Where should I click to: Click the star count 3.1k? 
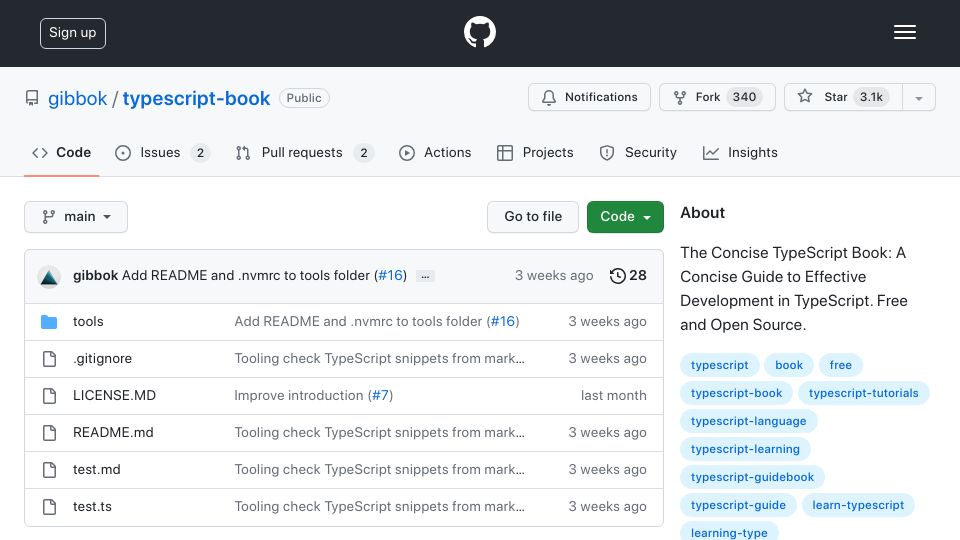pyautogui.click(x=871, y=97)
